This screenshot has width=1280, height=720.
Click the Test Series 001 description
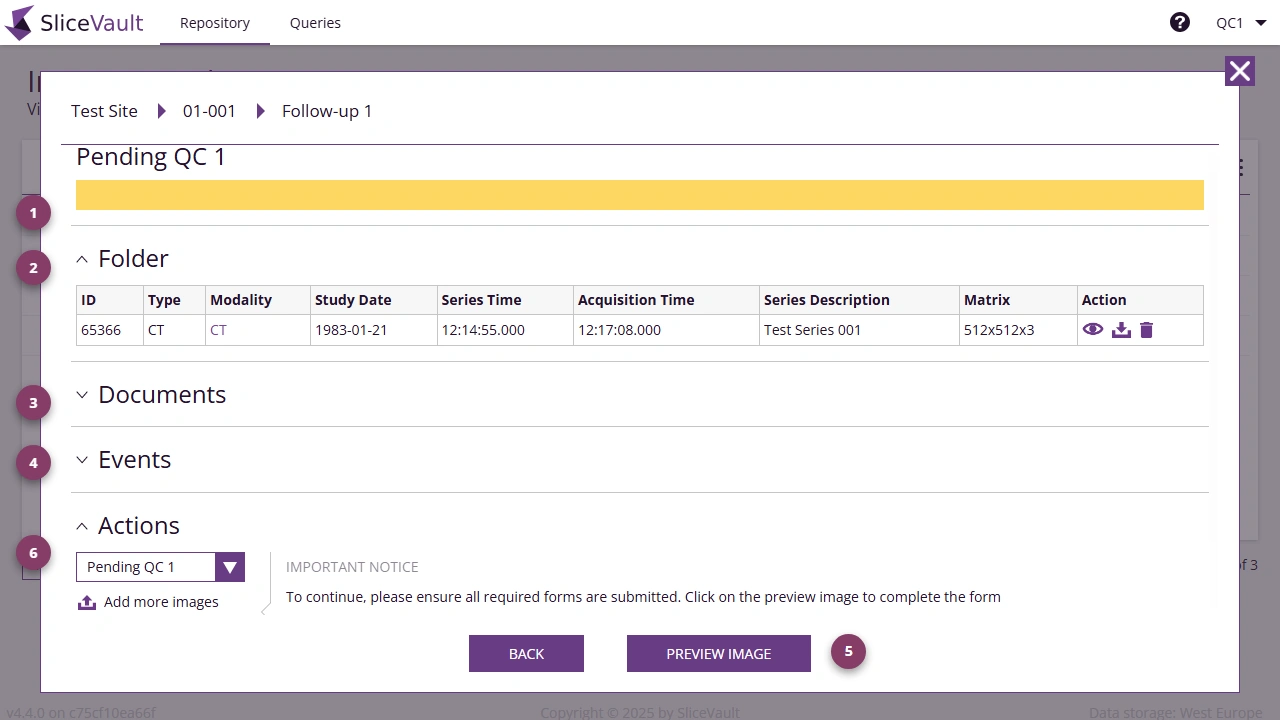(812, 330)
